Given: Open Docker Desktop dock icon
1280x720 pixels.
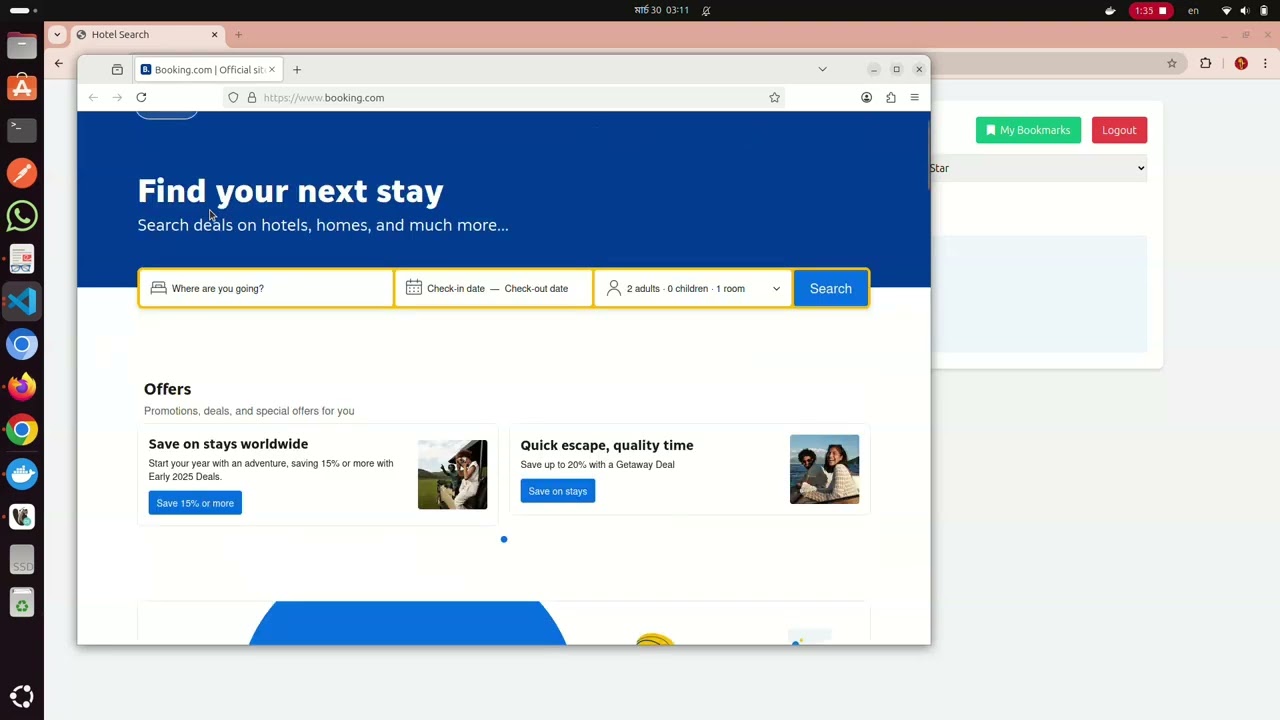Looking at the screenshot, I should (22, 474).
